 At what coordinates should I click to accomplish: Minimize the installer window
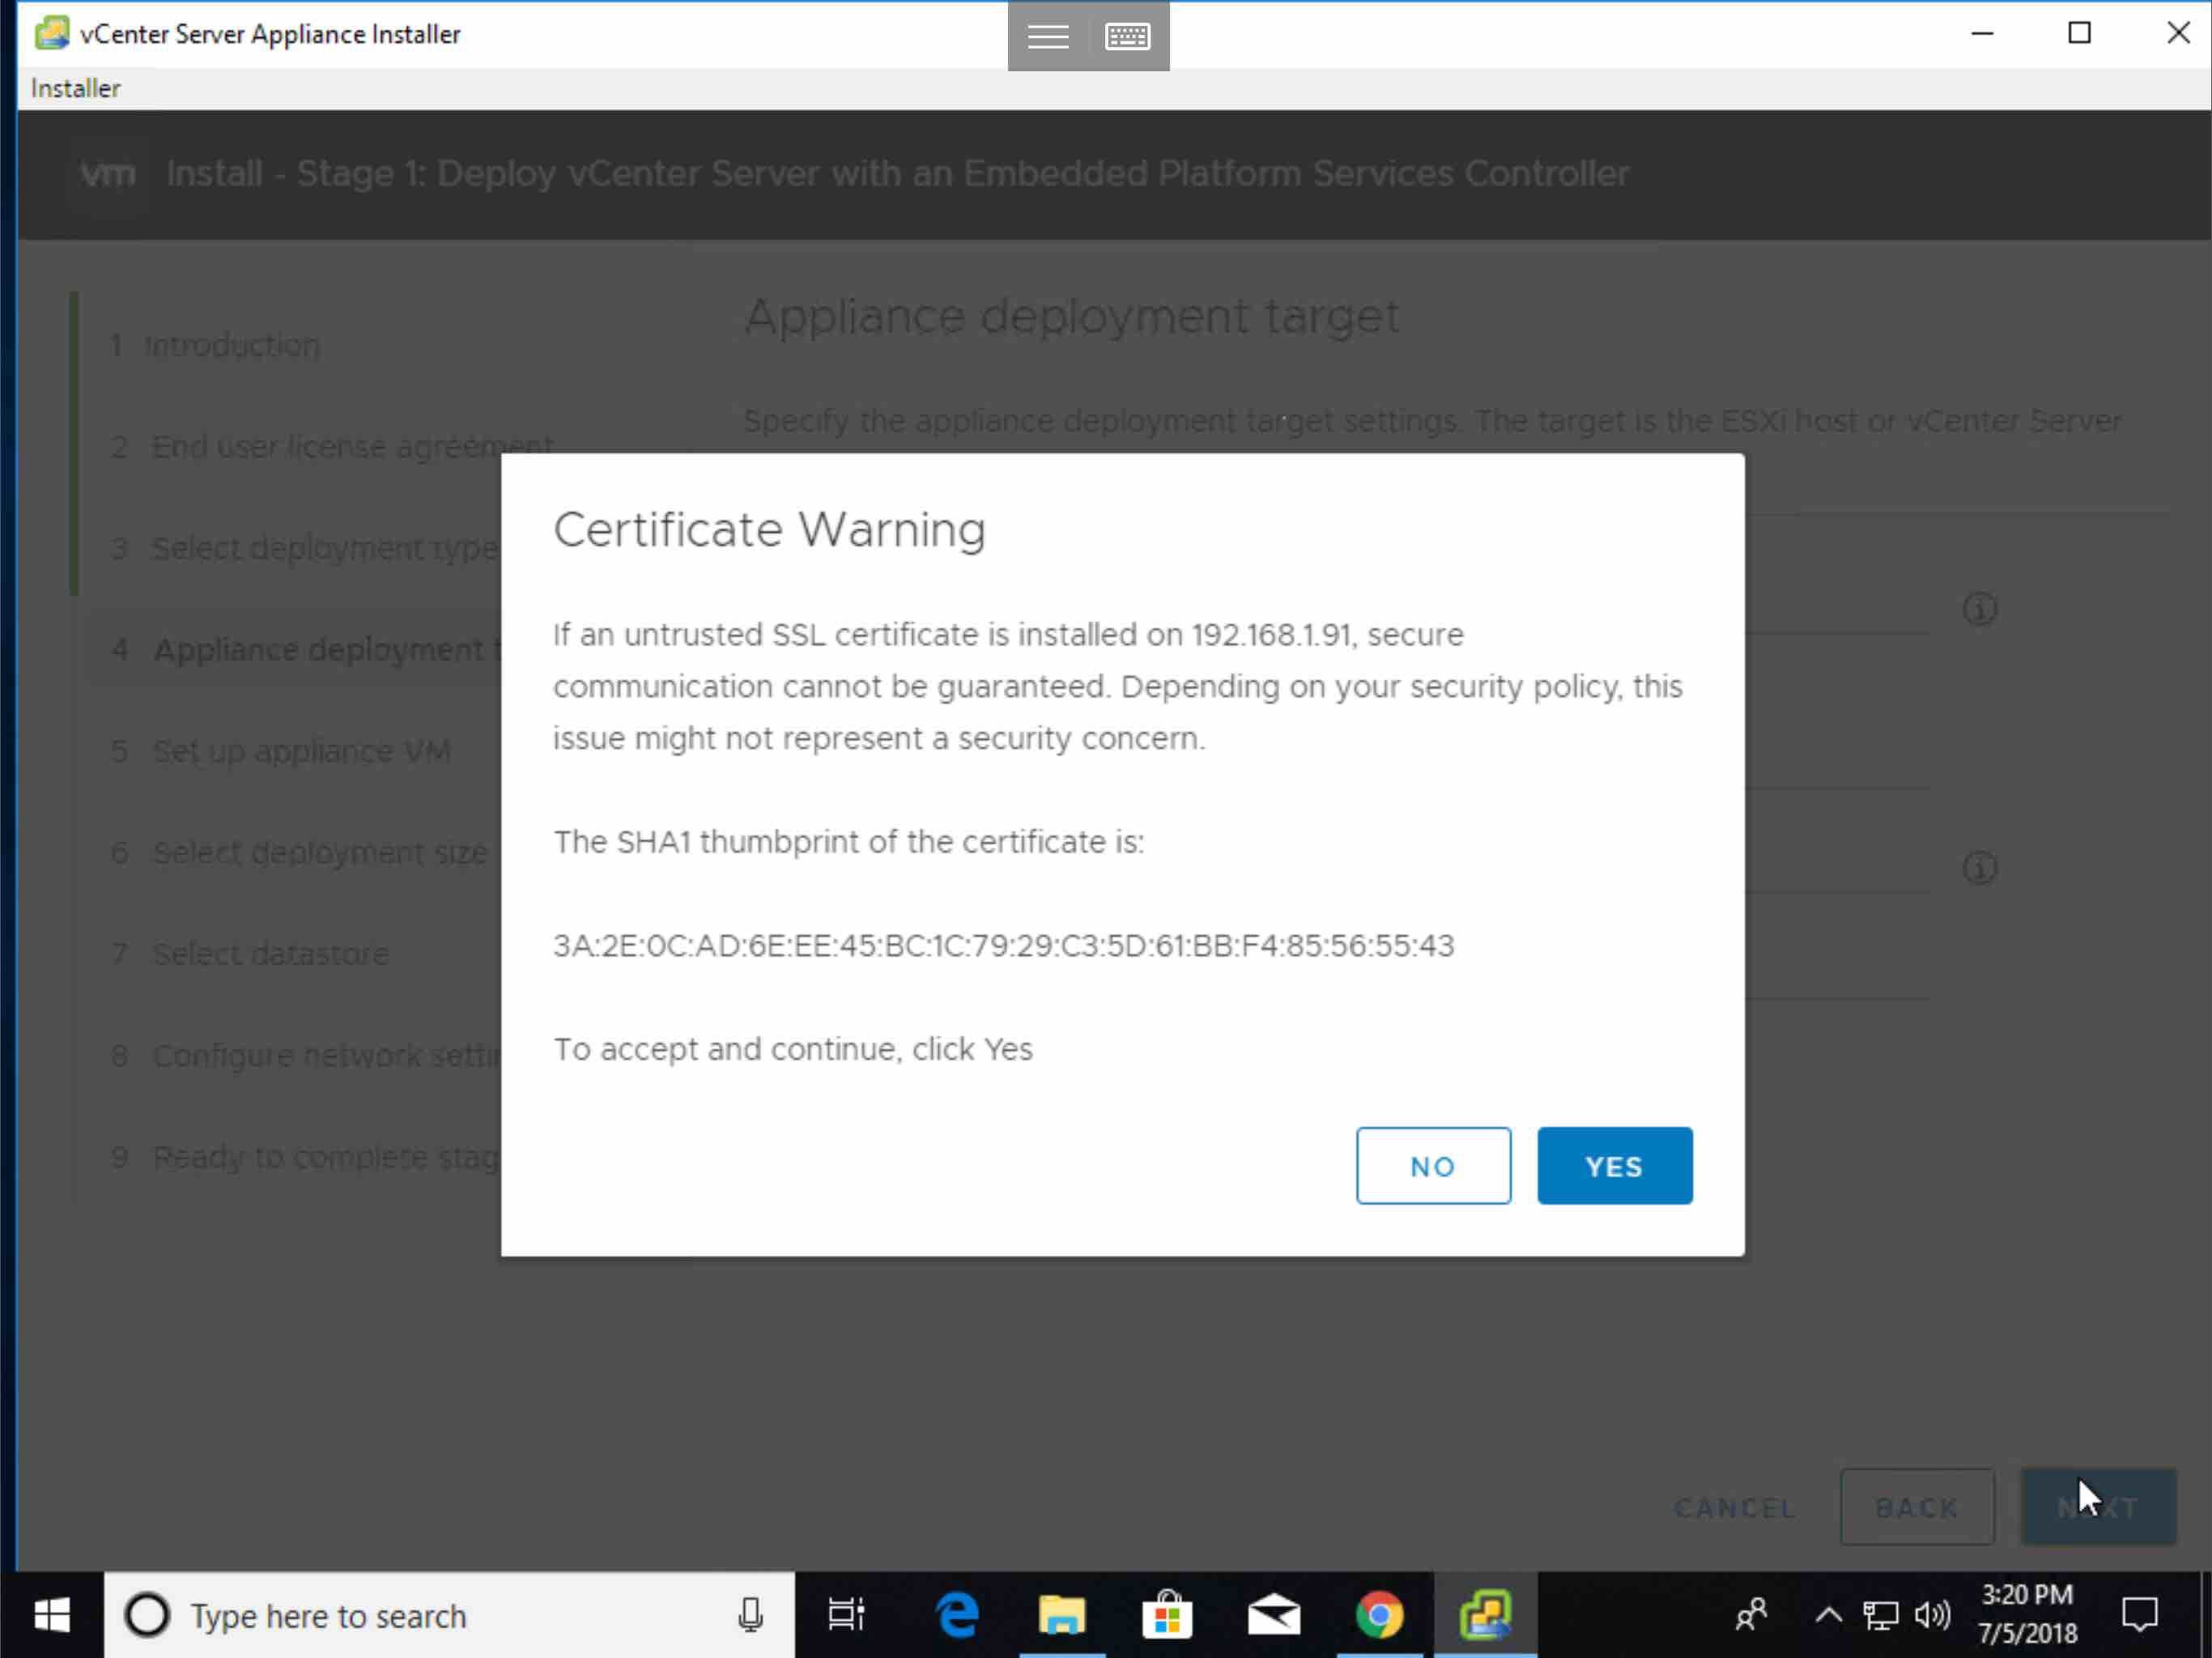(1982, 33)
